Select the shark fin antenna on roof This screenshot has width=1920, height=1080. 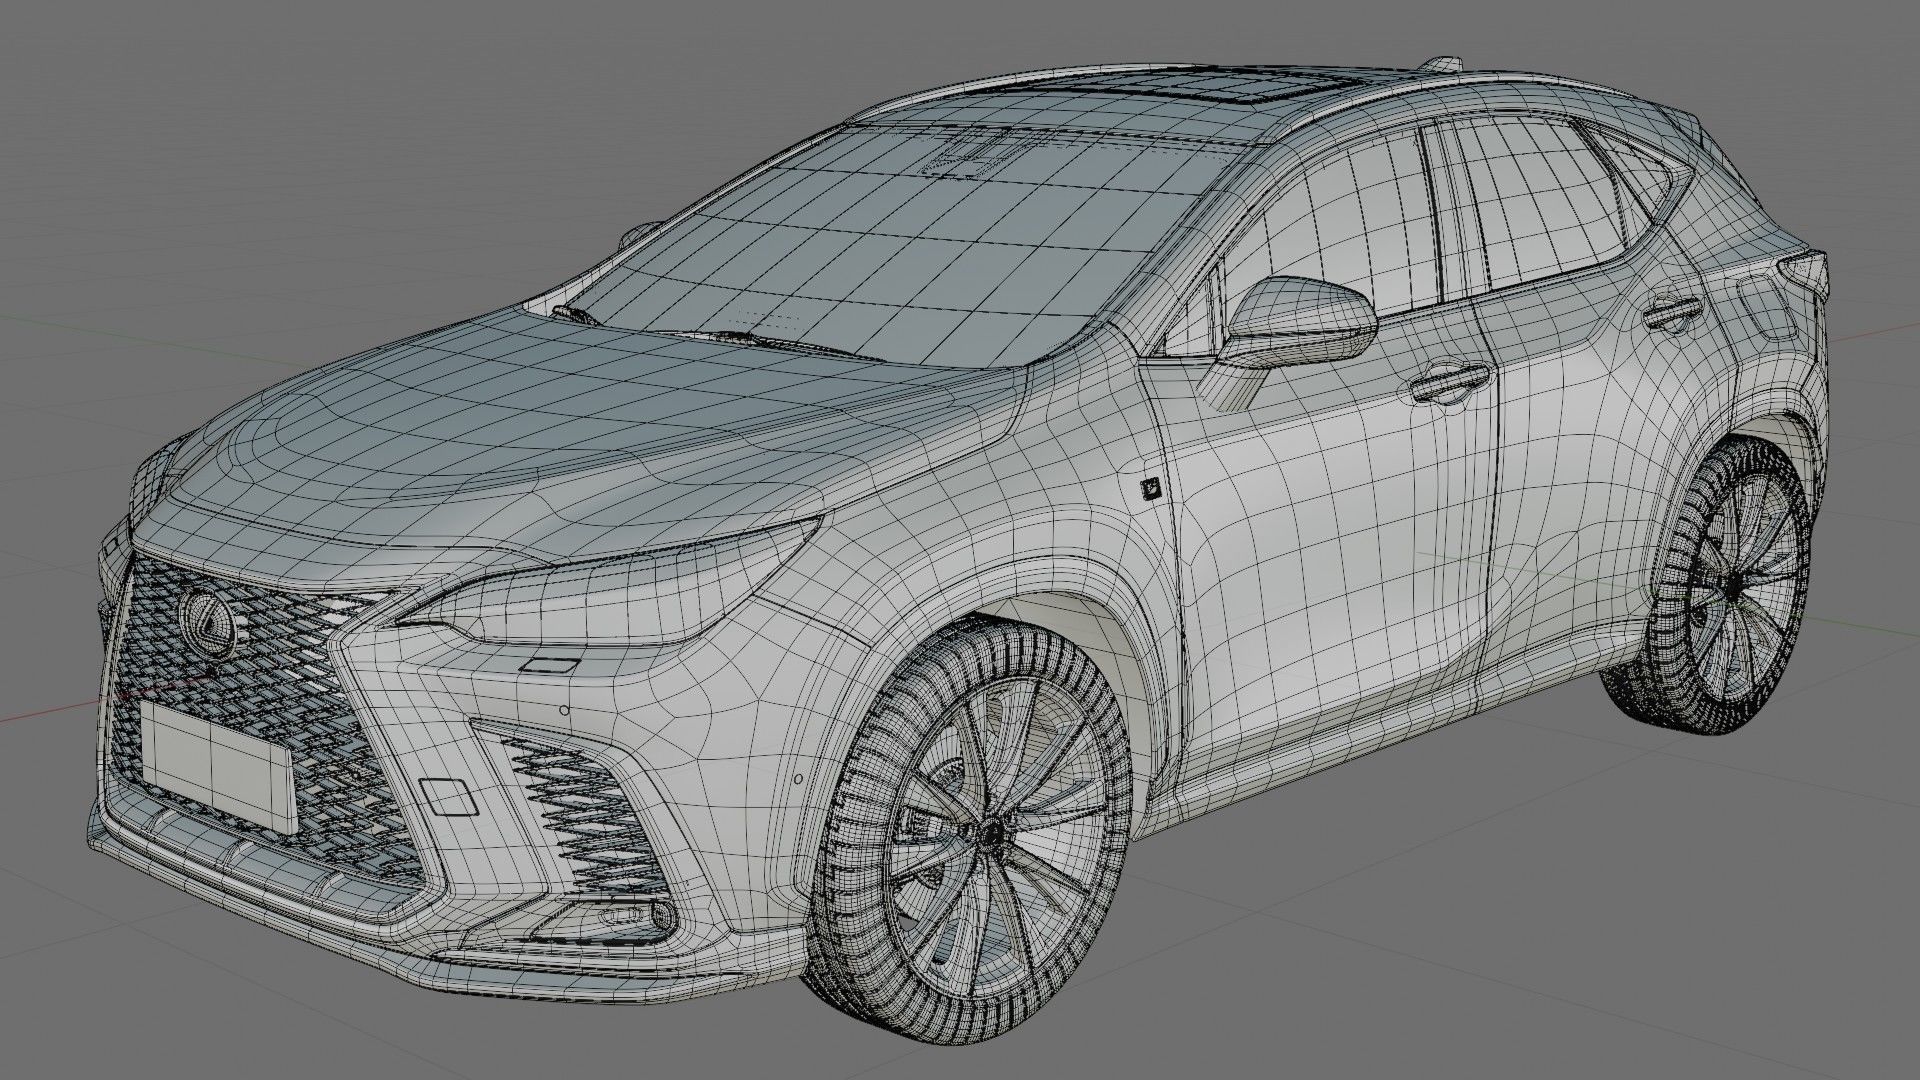click(1447, 63)
